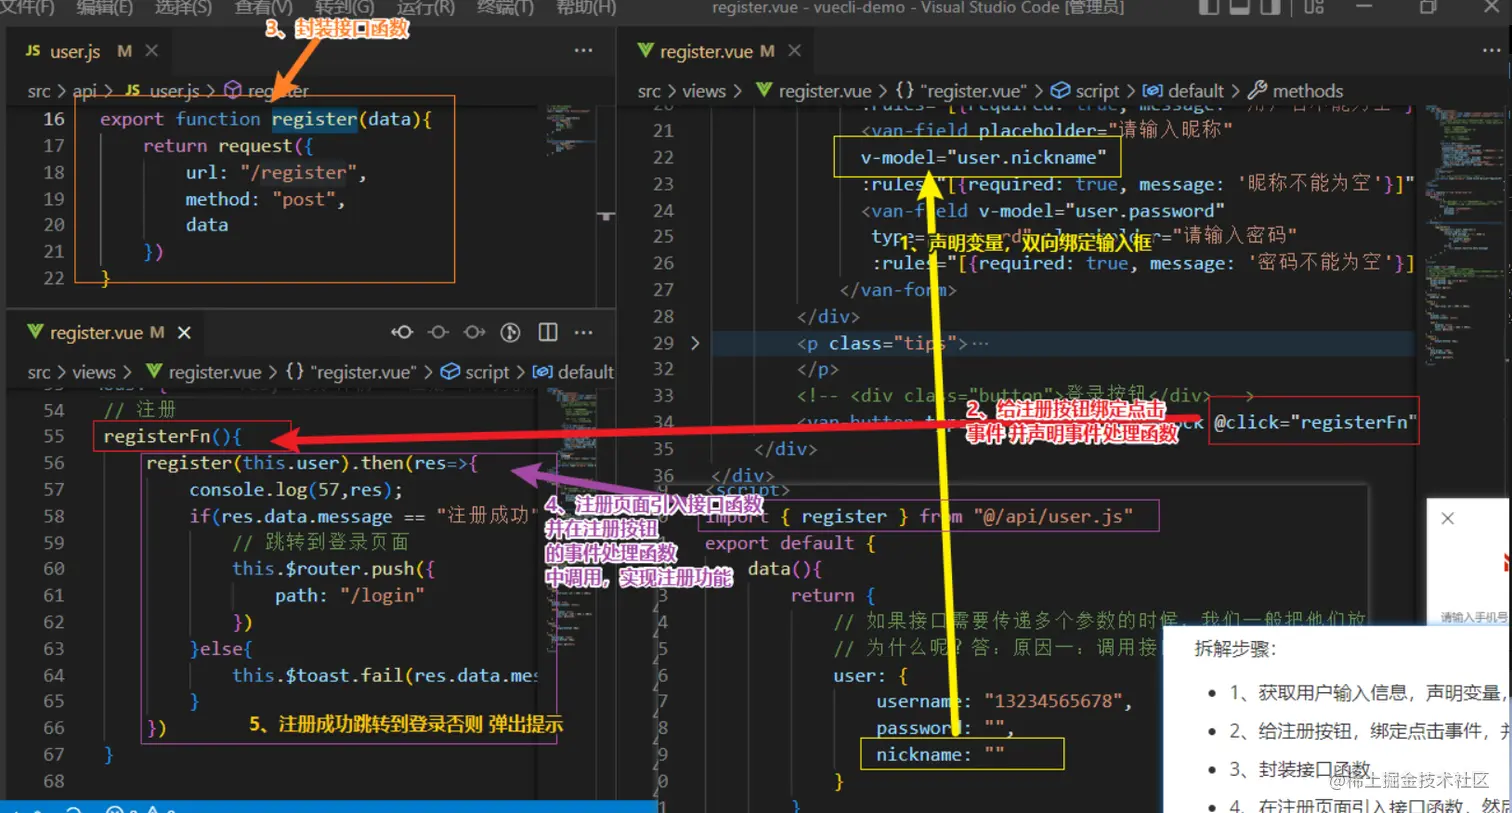Screen dimensions: 1512x813
Task: Click the register symbol cube icon in user.js breadcrumb
Action: click(x=233, y=90)
